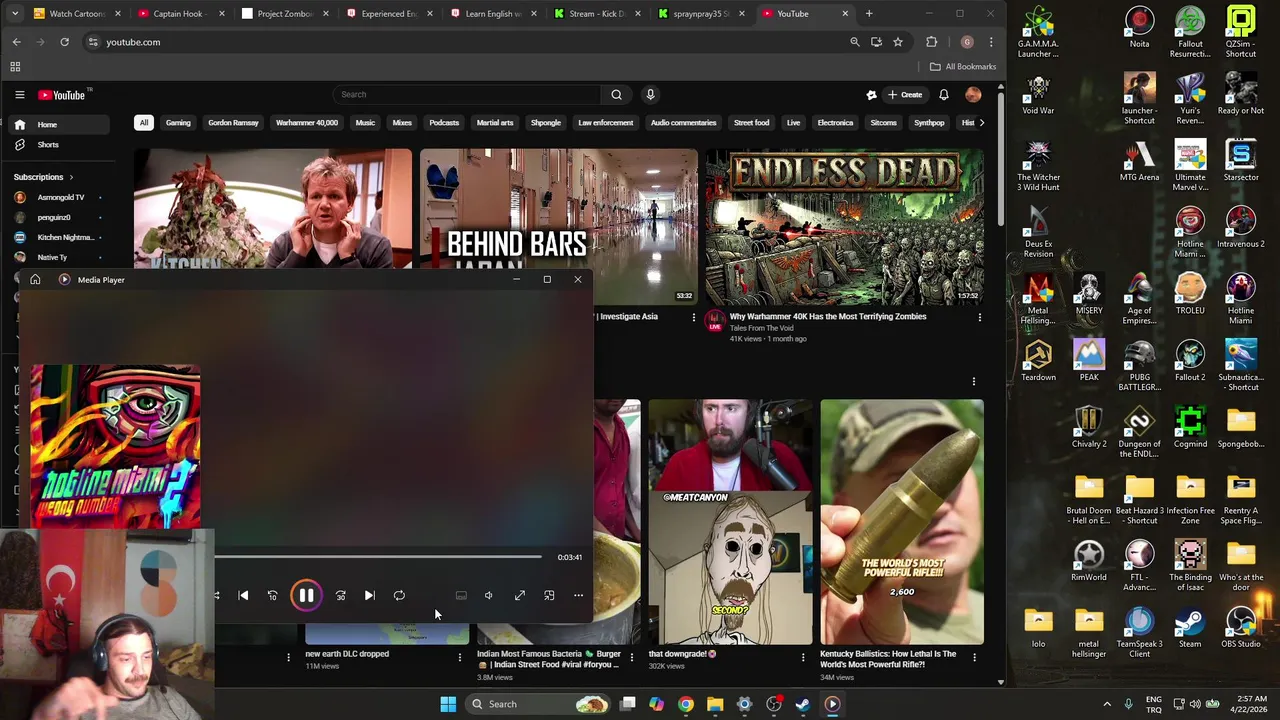Search YouTube by voice microphone
The height and width of the screenshot is (720, 1280).
coord(650,94)
